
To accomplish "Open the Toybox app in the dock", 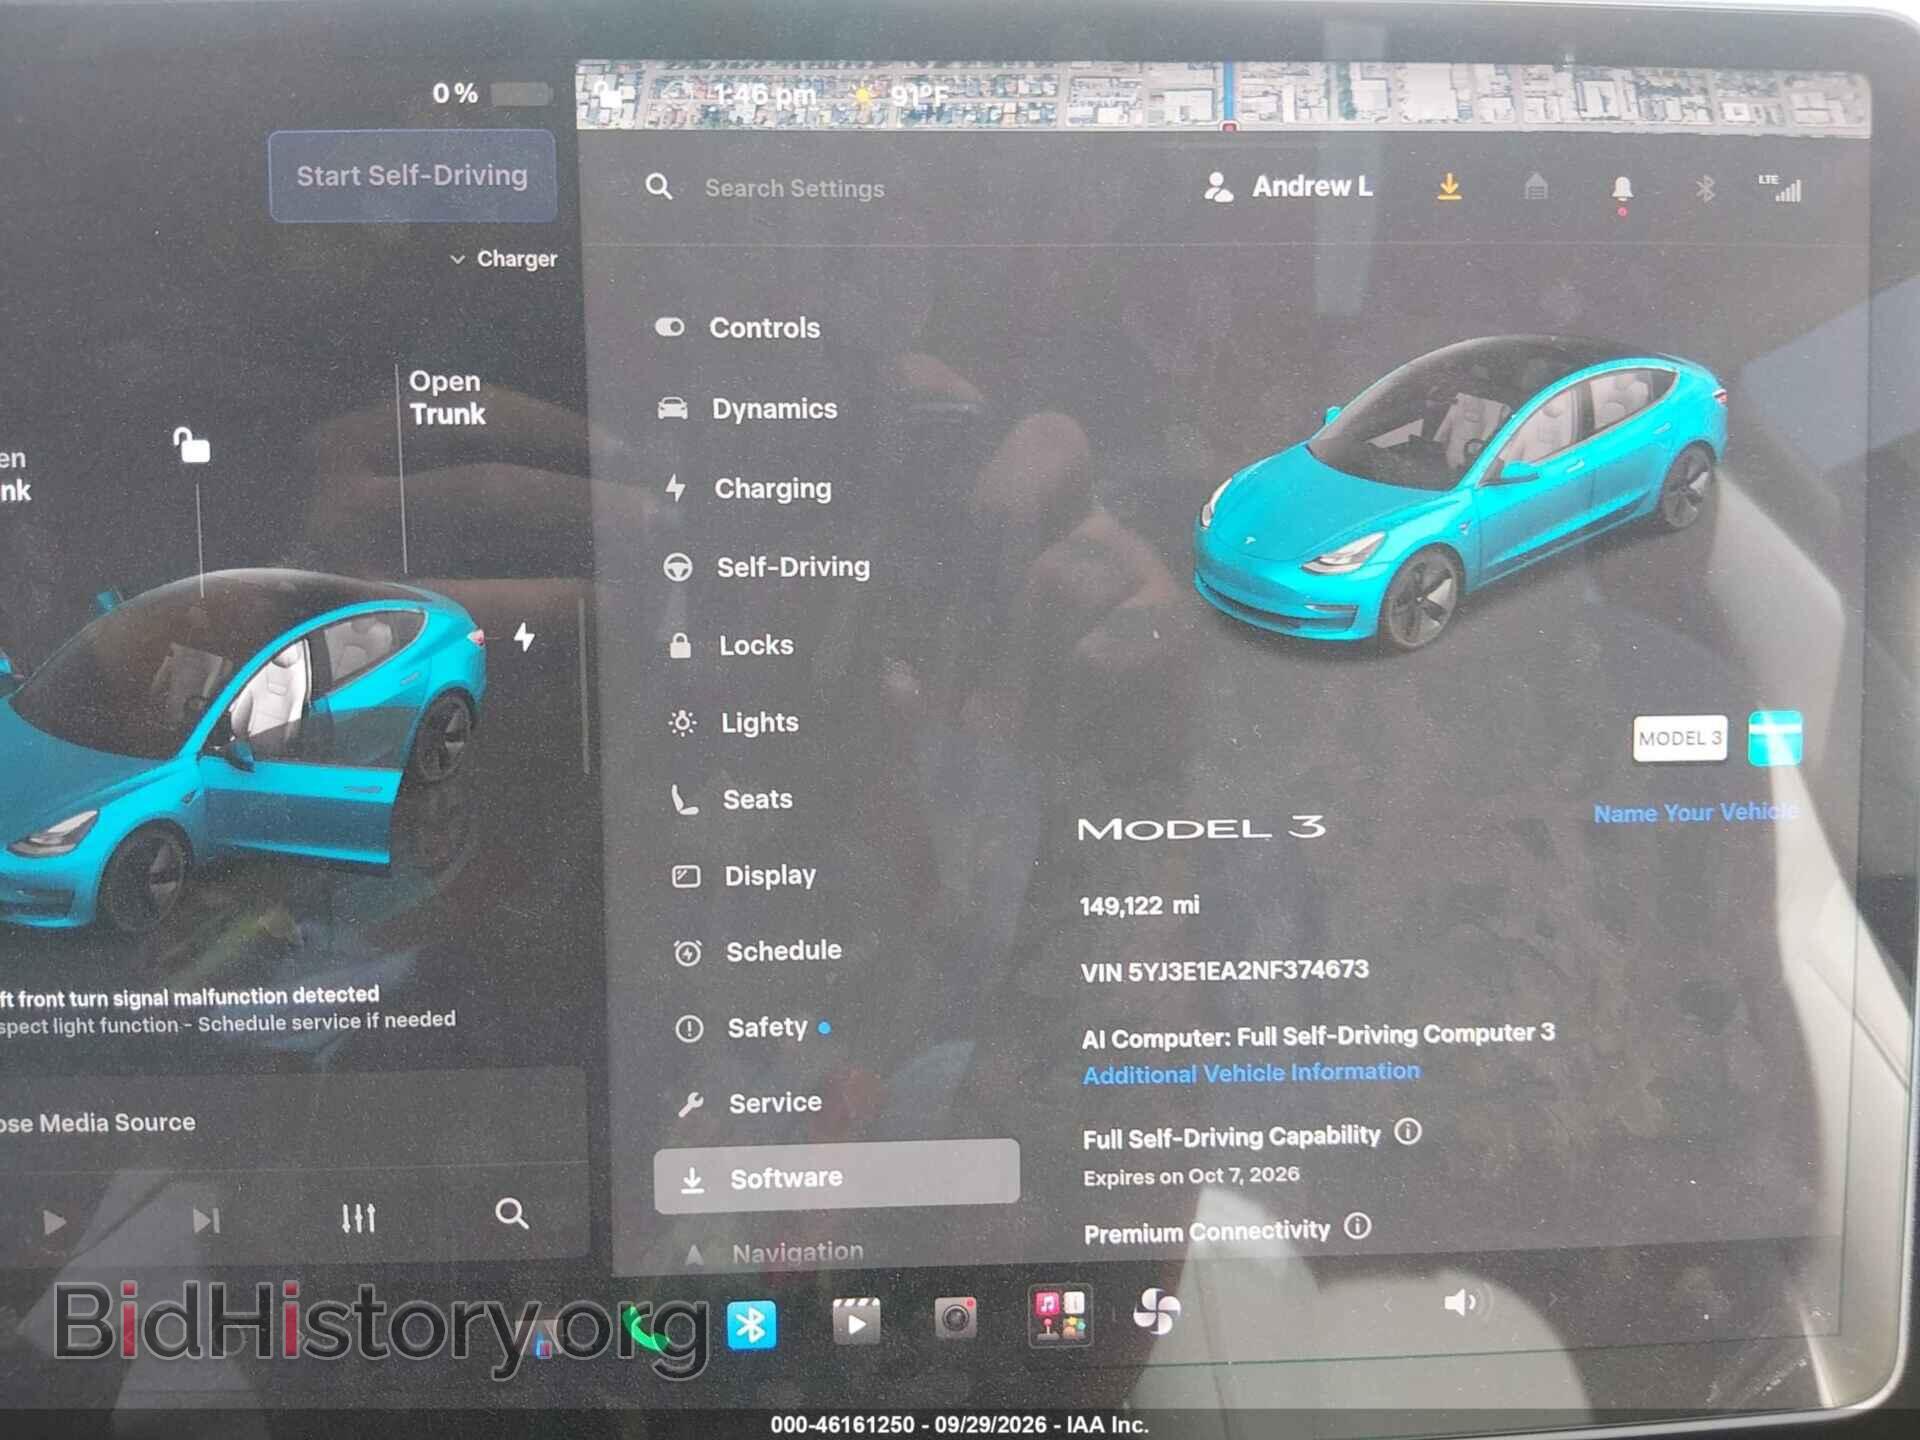I will [1059, 1316].
